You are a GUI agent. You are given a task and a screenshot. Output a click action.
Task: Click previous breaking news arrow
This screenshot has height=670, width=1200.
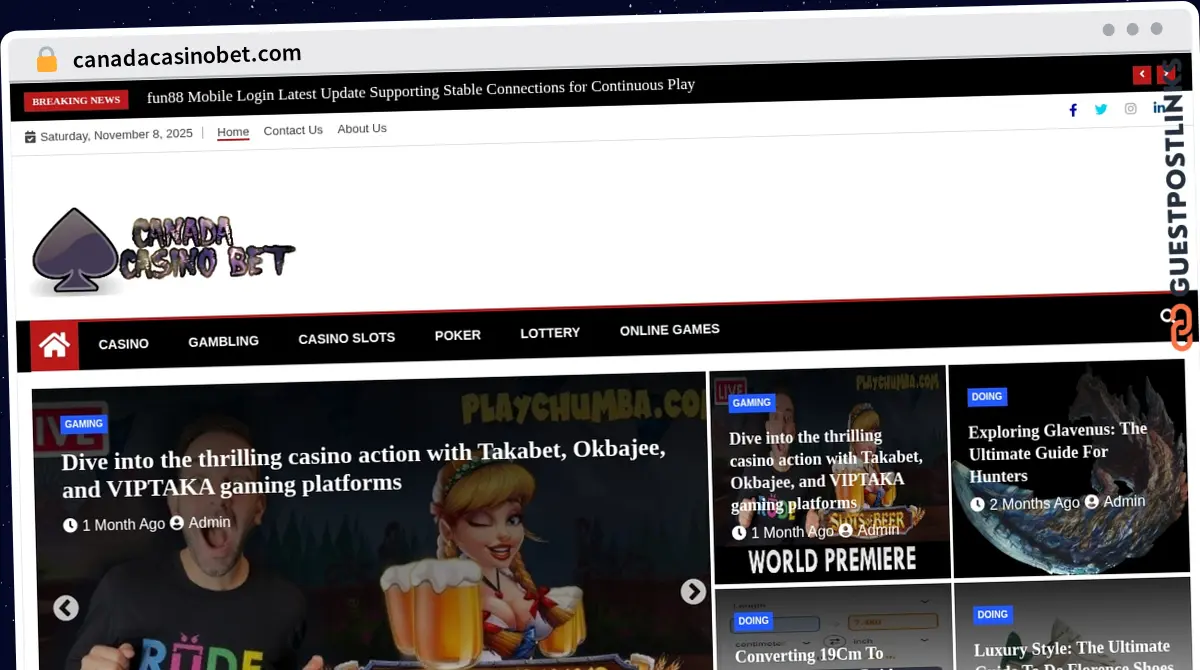(1141, 75)
